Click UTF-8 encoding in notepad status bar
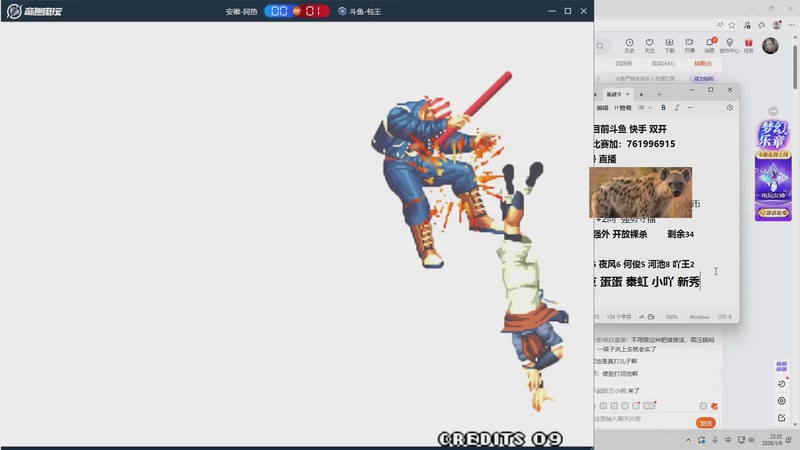The height and width of the screenshot is (450, 800). click(724, 317)
